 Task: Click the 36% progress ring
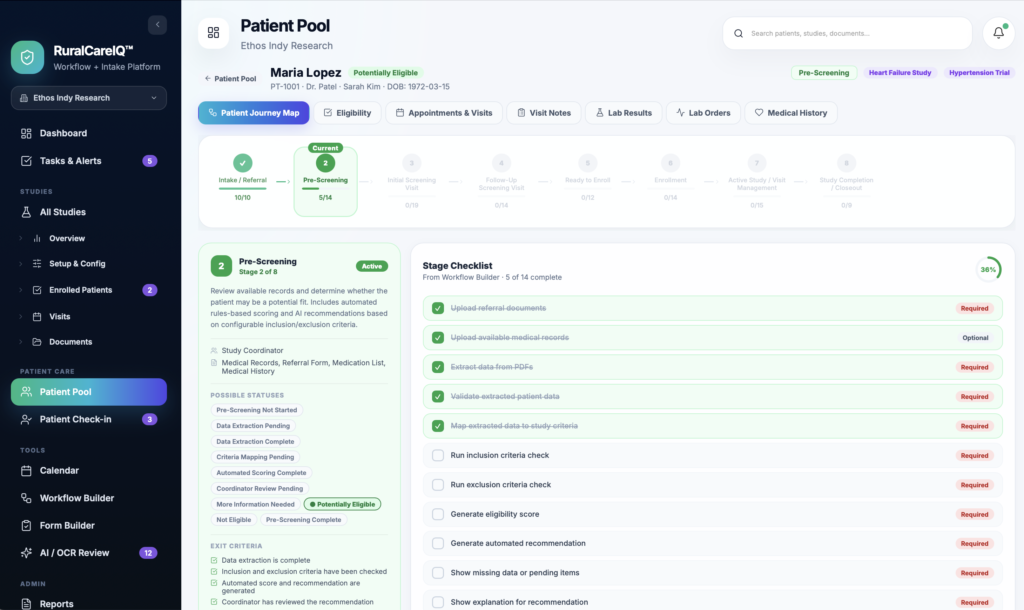[x=988, y=269]
